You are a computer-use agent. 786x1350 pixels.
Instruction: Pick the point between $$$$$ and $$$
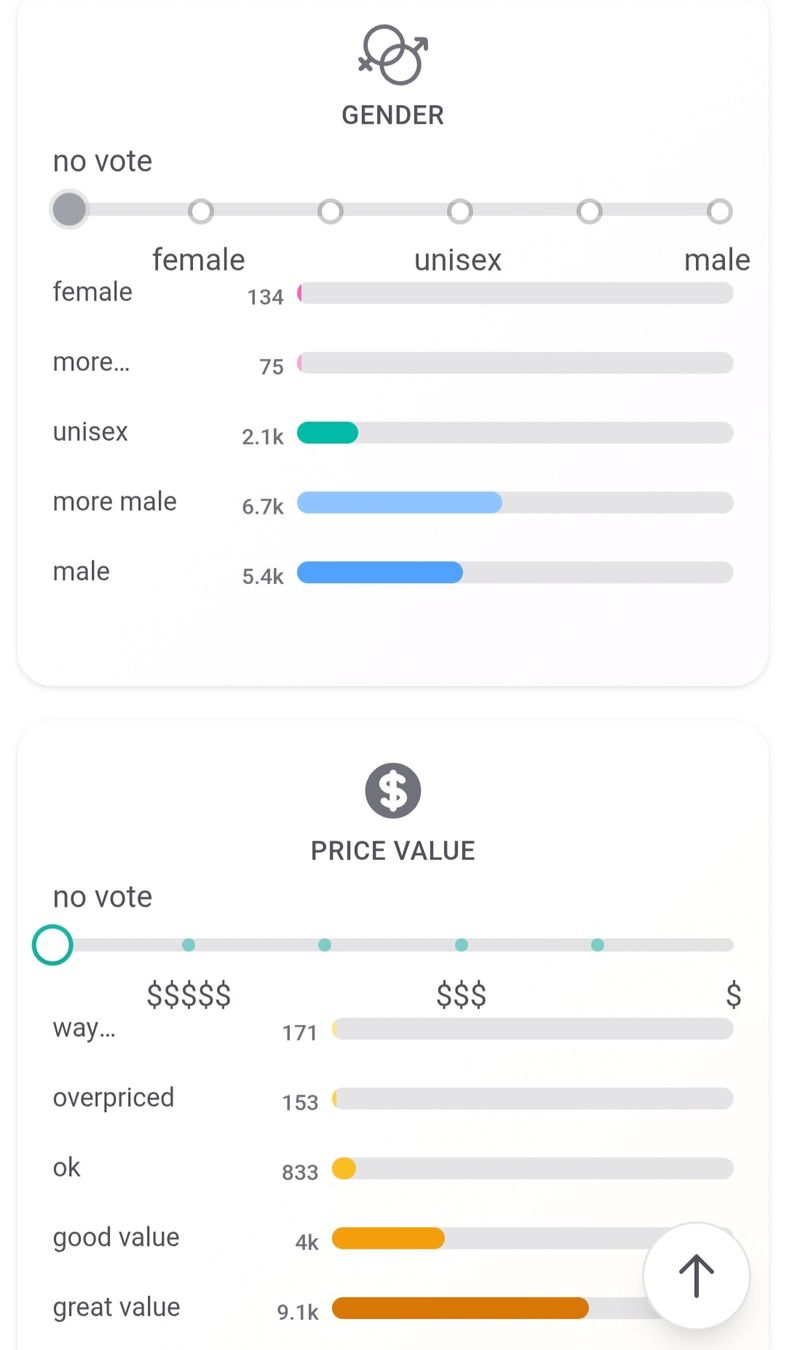pos(324,945)
